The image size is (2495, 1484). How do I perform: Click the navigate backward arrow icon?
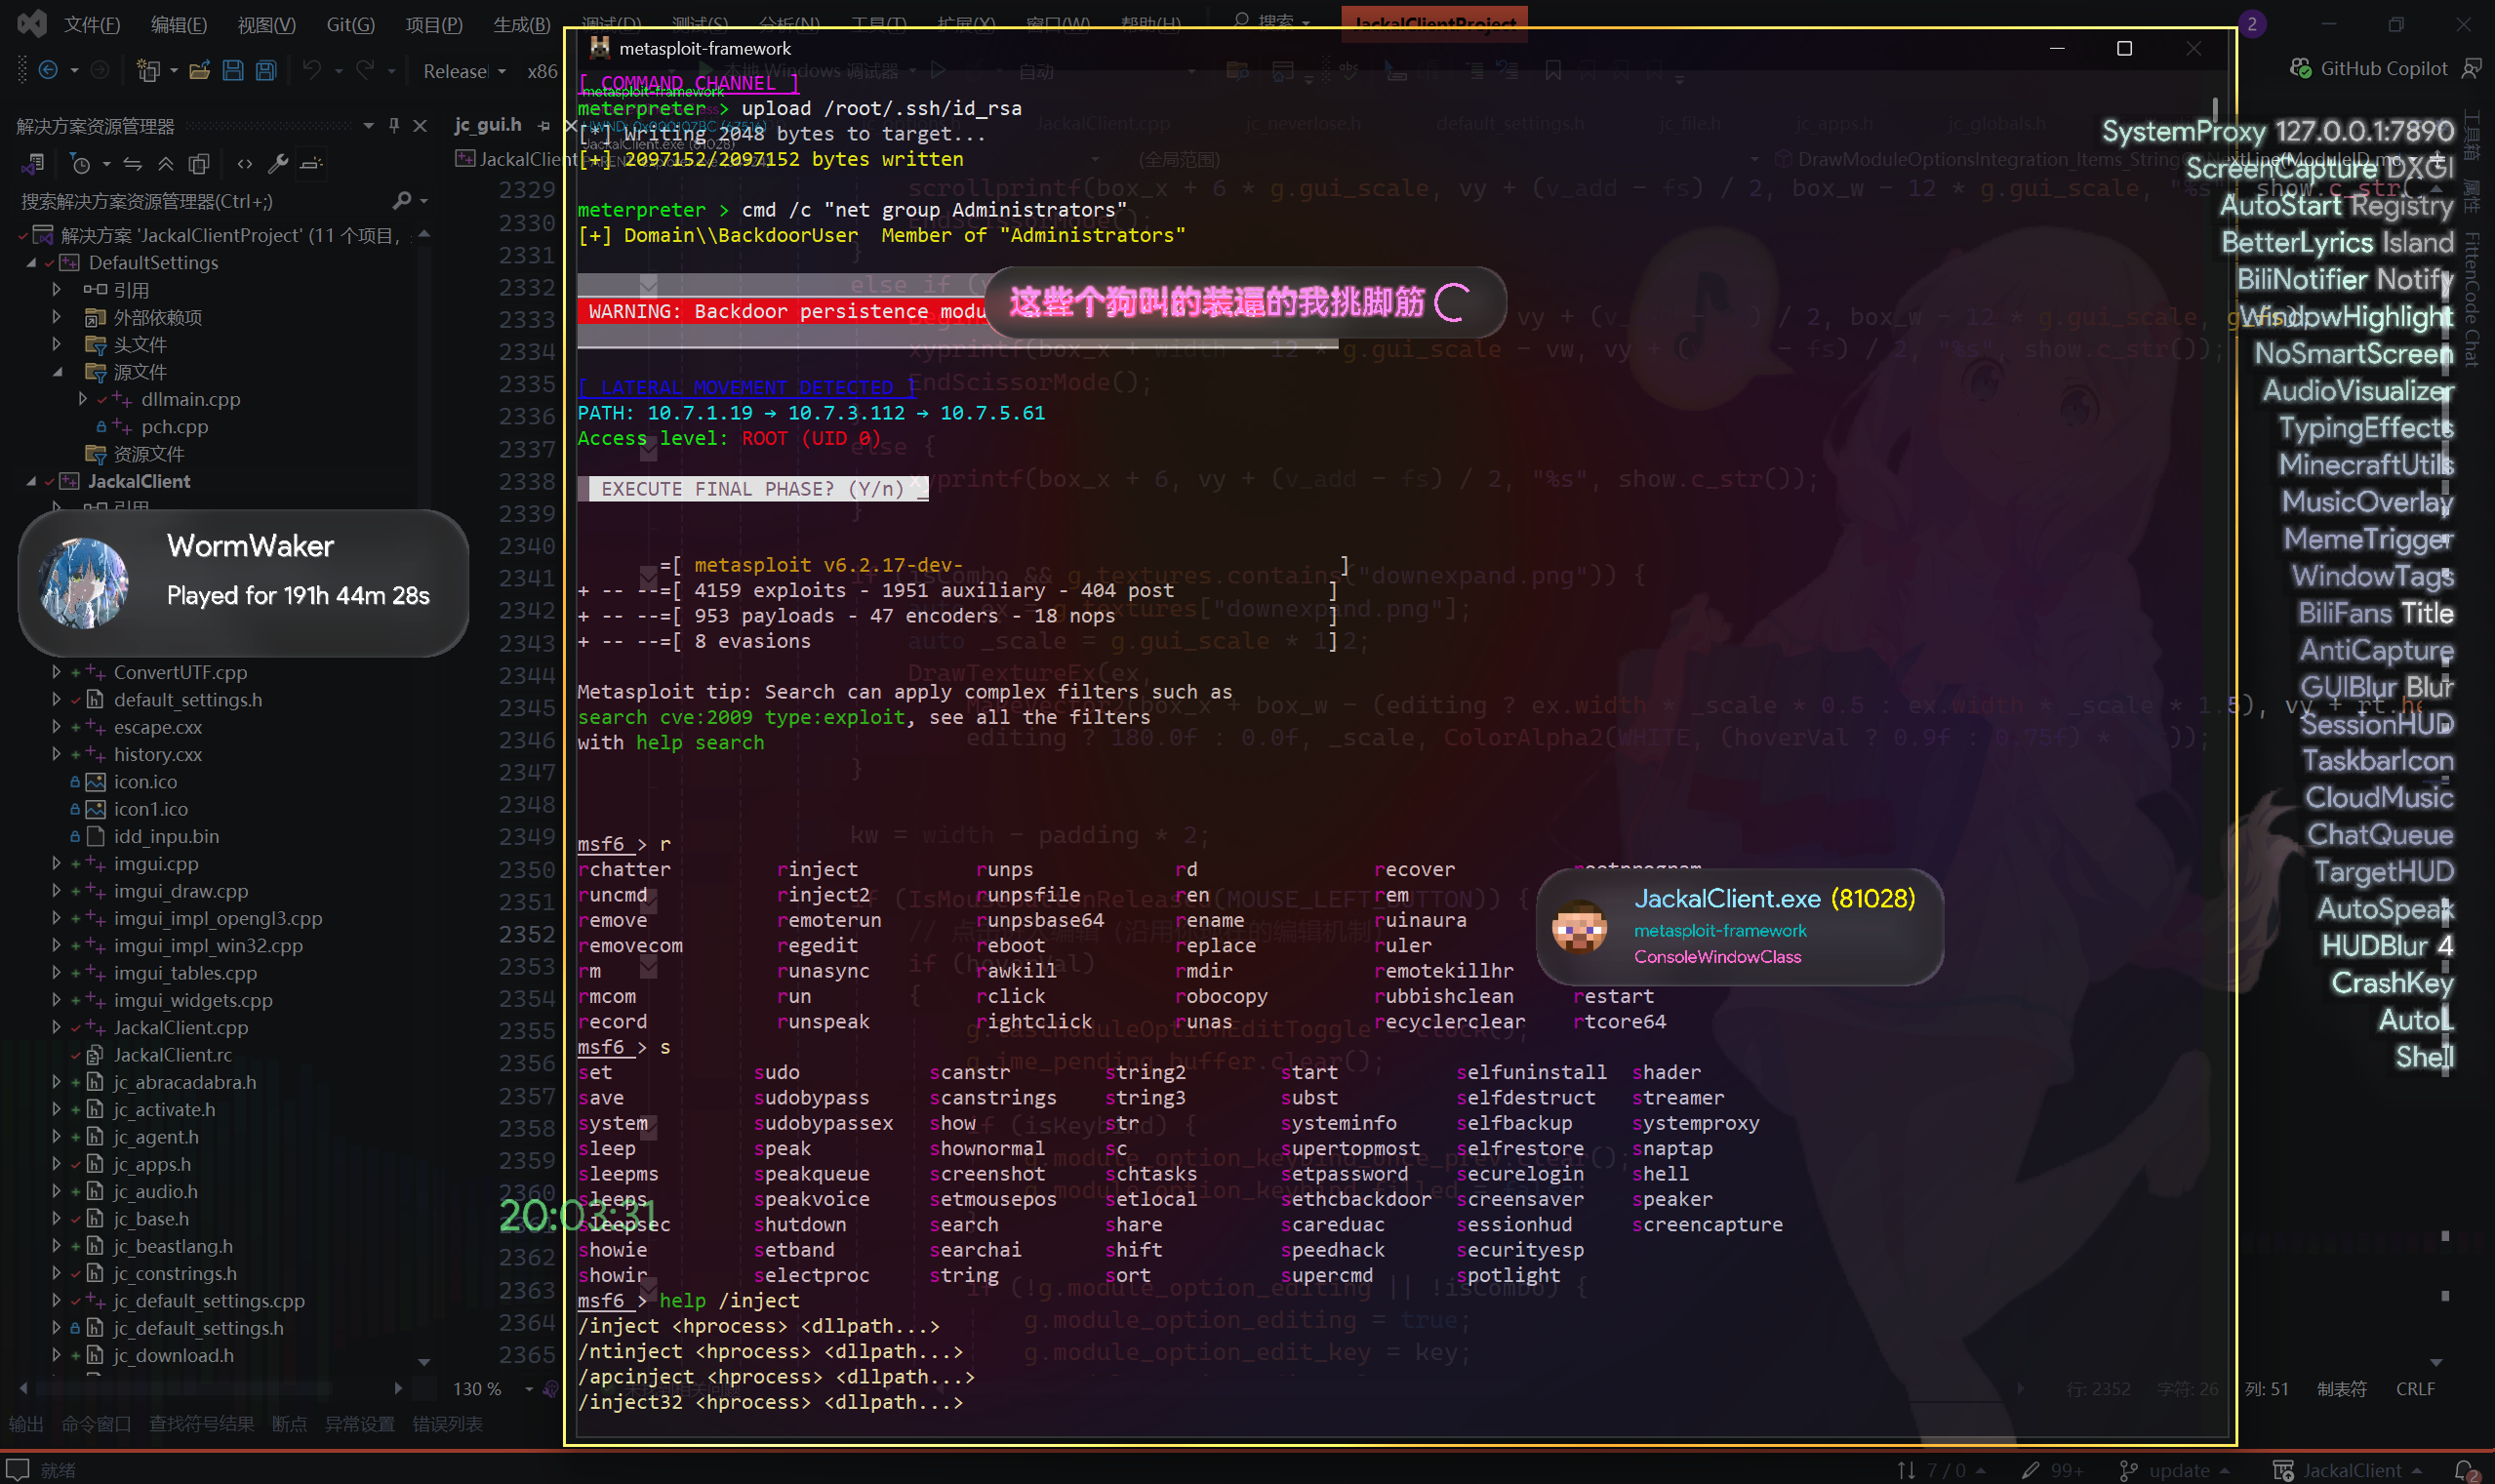pyautogui.click(x=47, y=70)
